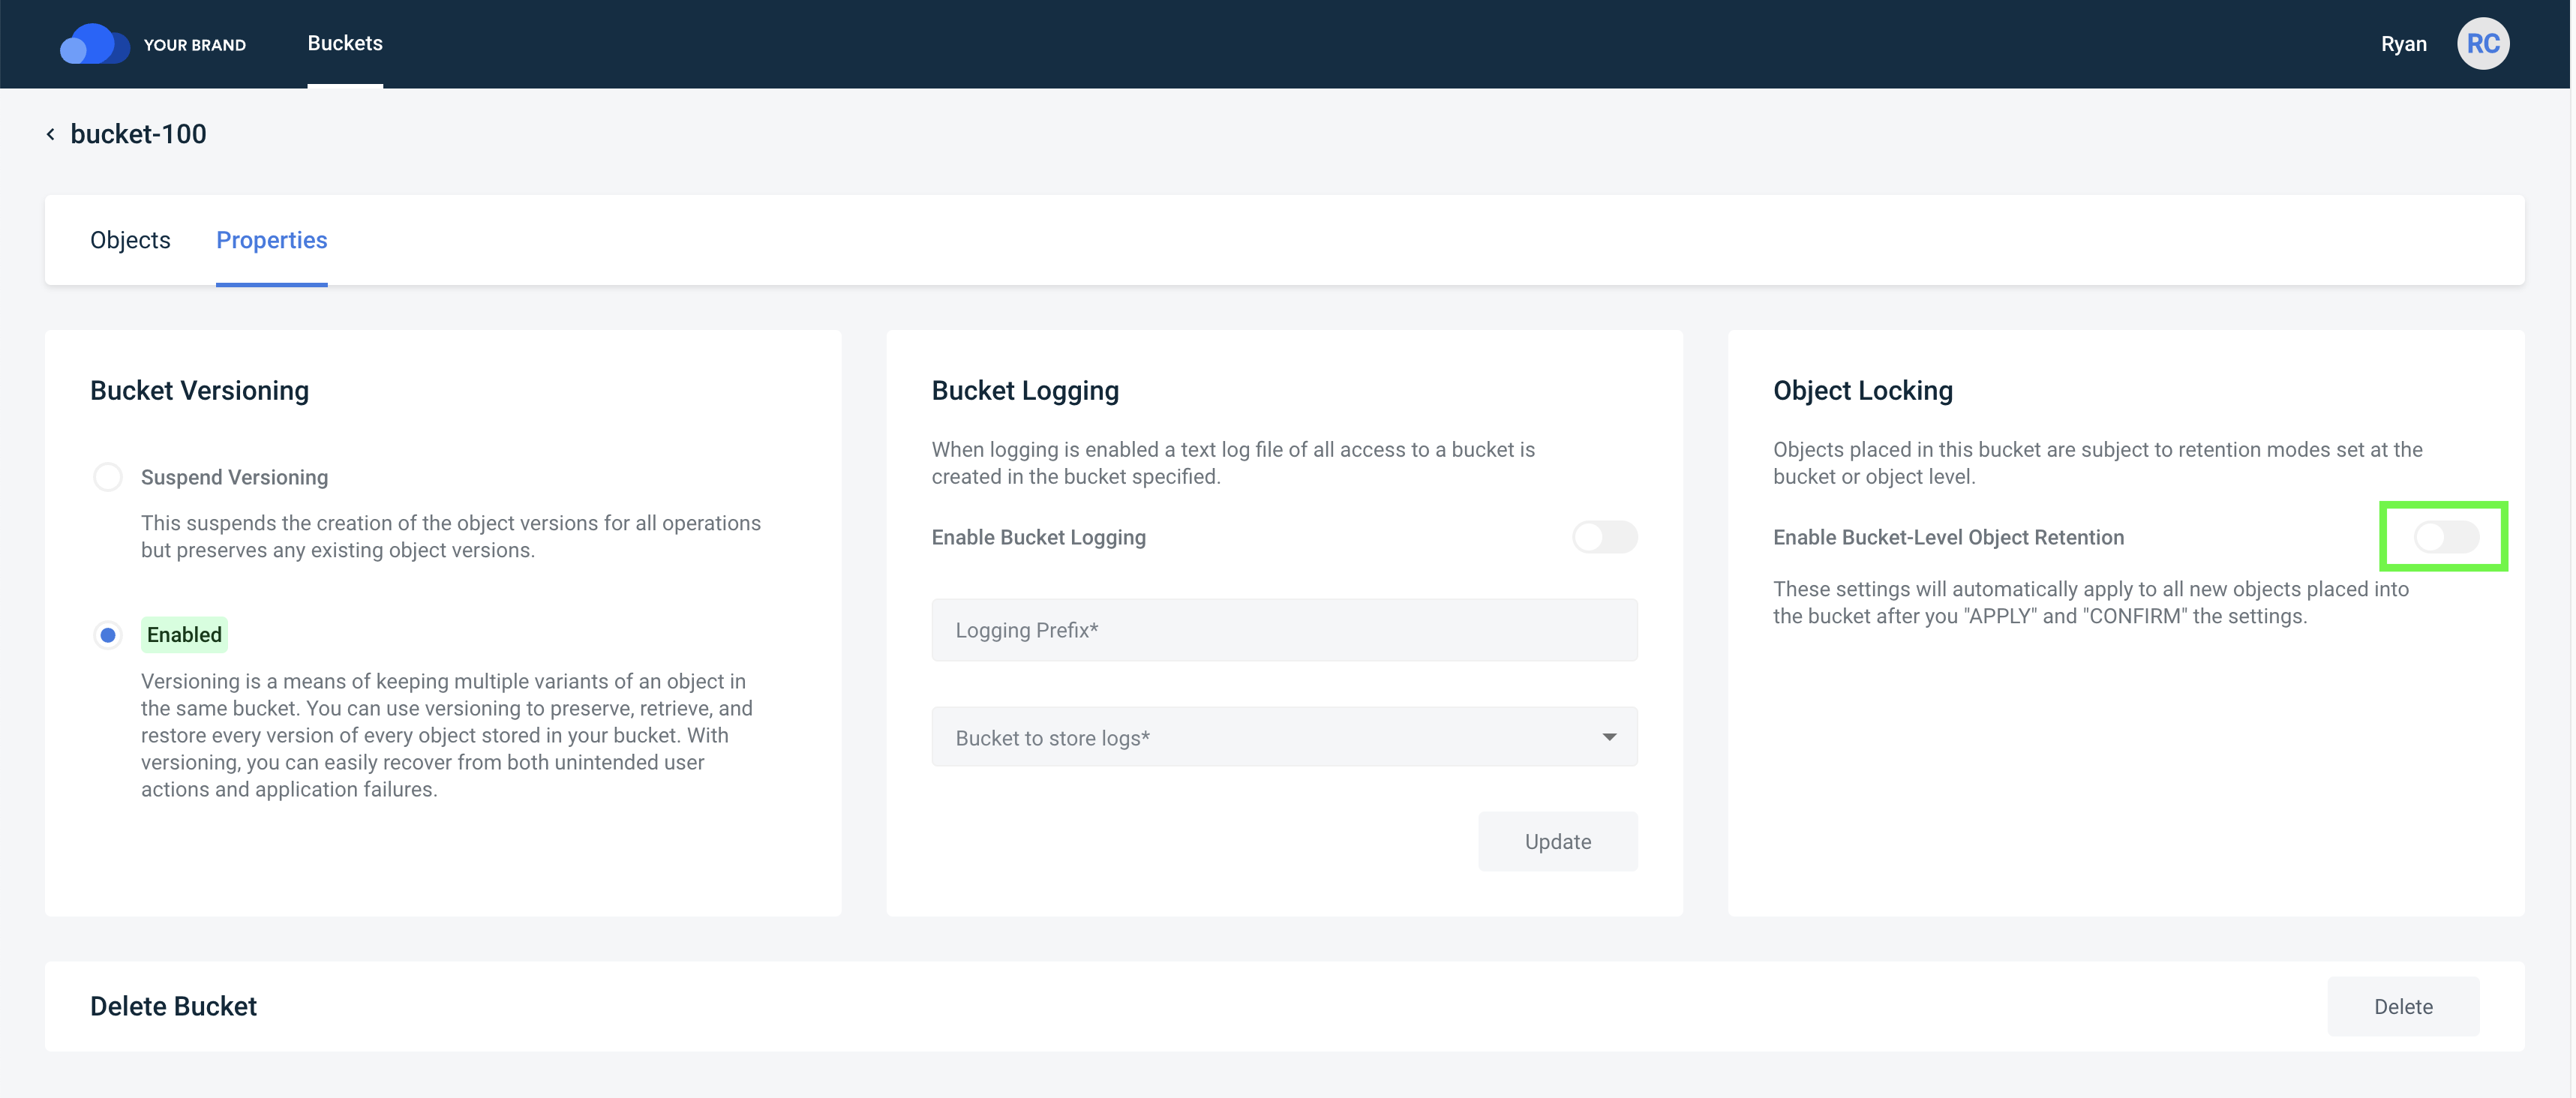Image resolution: width=2576 pixels, height=1098 pixels.
Task: Click the bucket-100 title
Action: (138, 134)
